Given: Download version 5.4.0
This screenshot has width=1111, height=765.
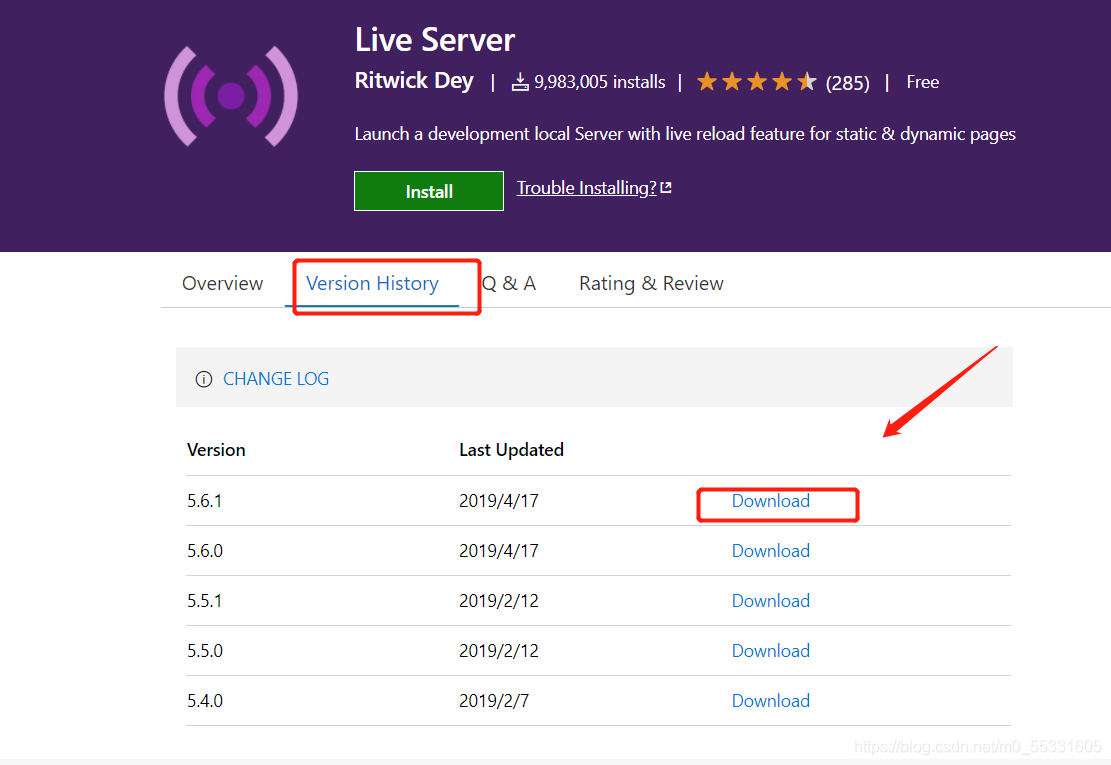Looking at the screenshot, I should point(770,701).
